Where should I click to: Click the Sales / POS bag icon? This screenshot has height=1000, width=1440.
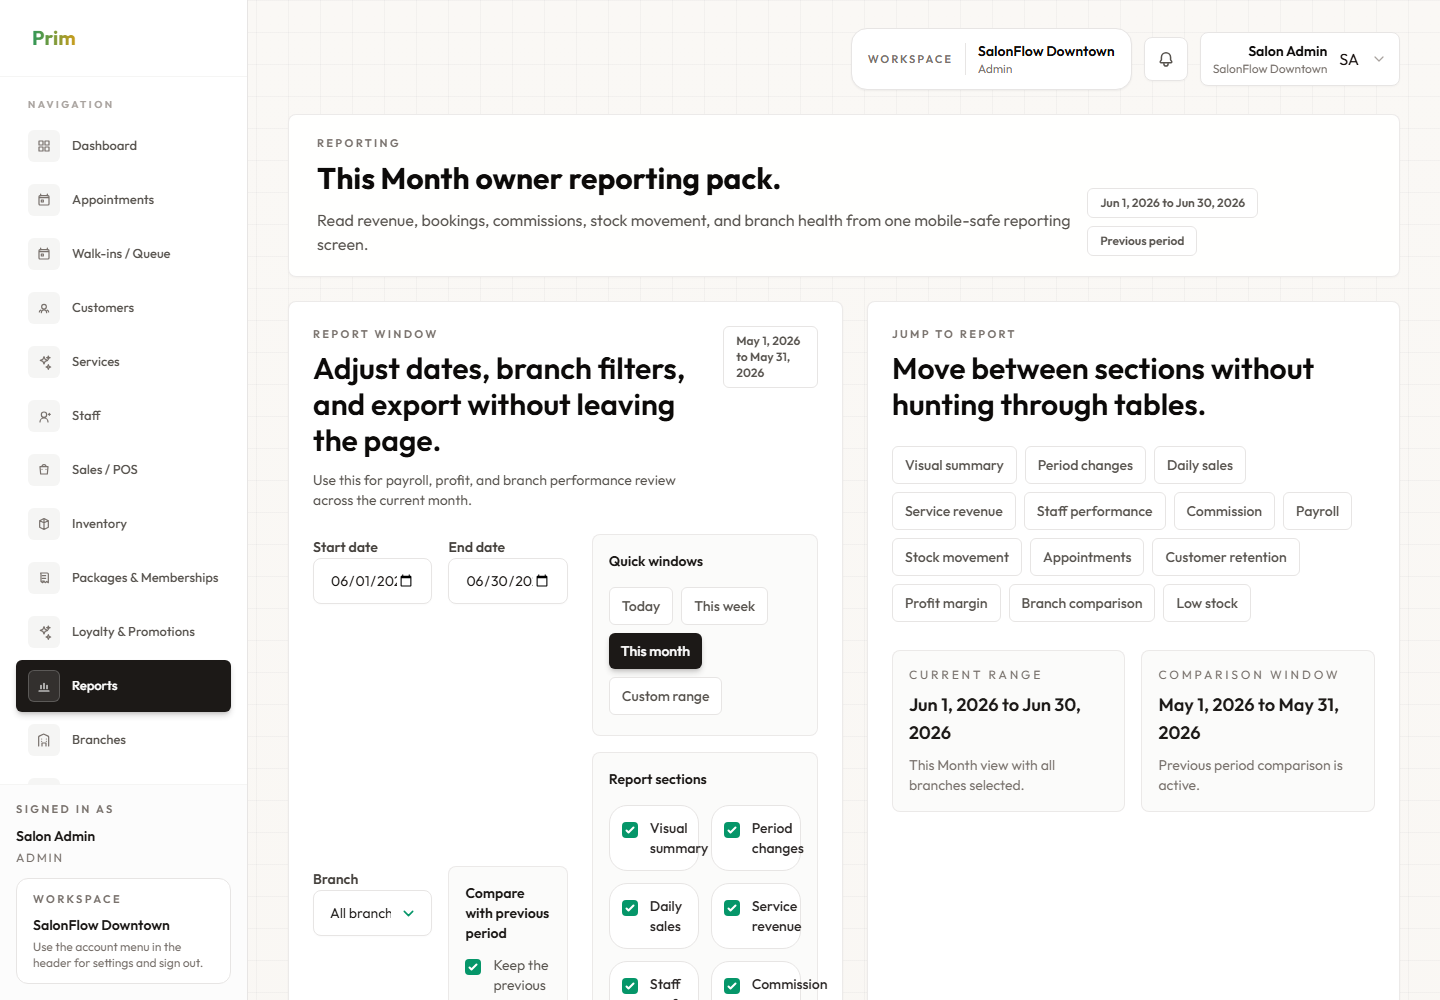[x=44, y=470]
